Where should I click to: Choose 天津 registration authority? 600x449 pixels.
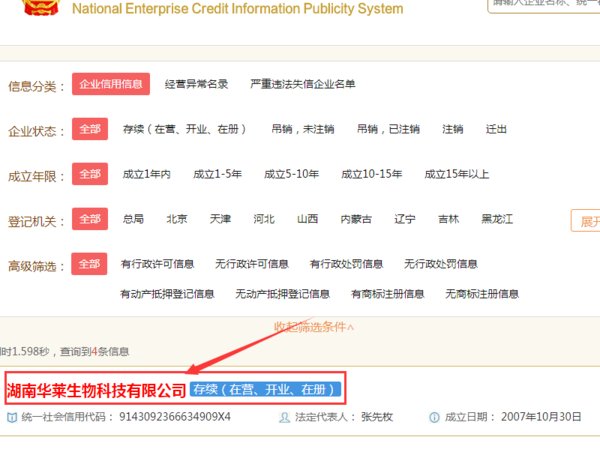point(220,219)
